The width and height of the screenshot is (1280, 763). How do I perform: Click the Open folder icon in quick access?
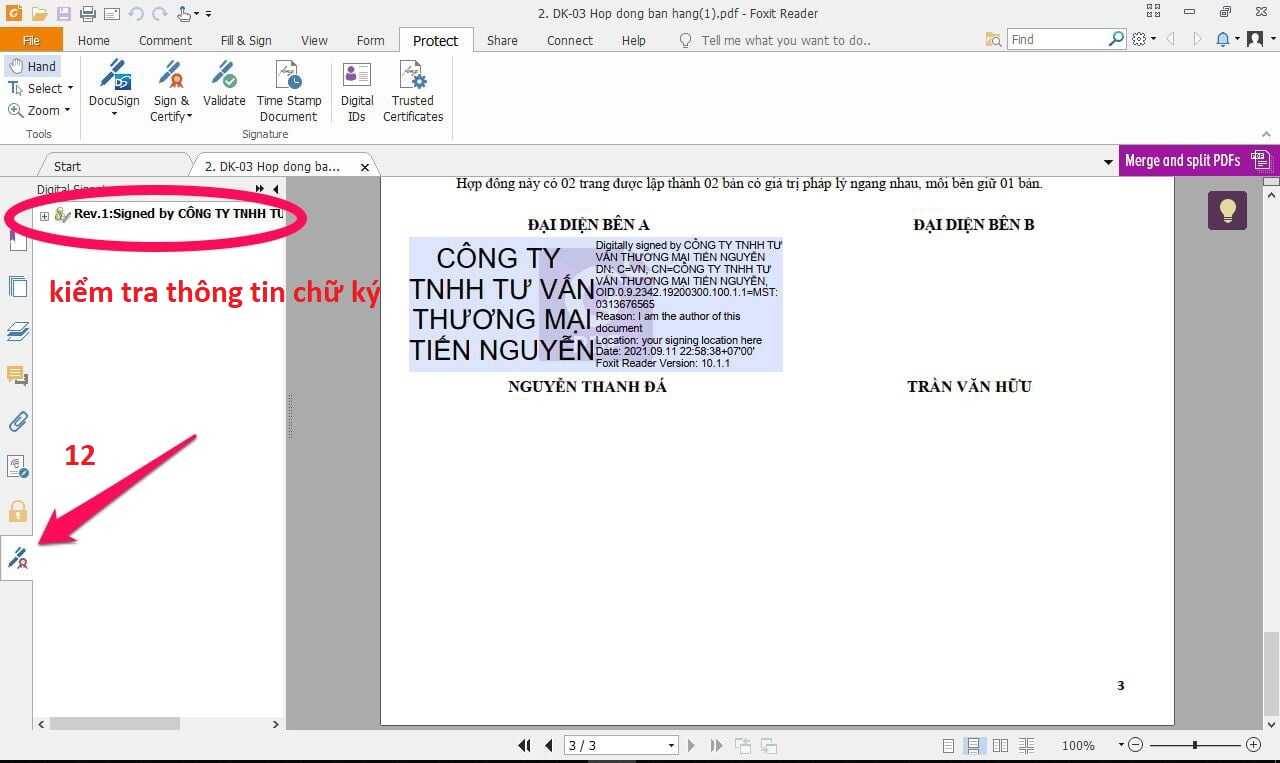40,13
